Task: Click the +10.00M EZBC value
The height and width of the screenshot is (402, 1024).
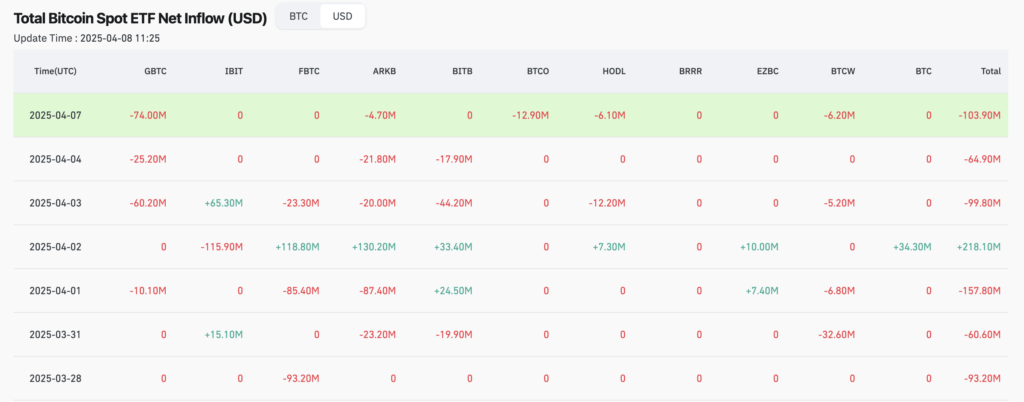Action: tap(760, 247)
